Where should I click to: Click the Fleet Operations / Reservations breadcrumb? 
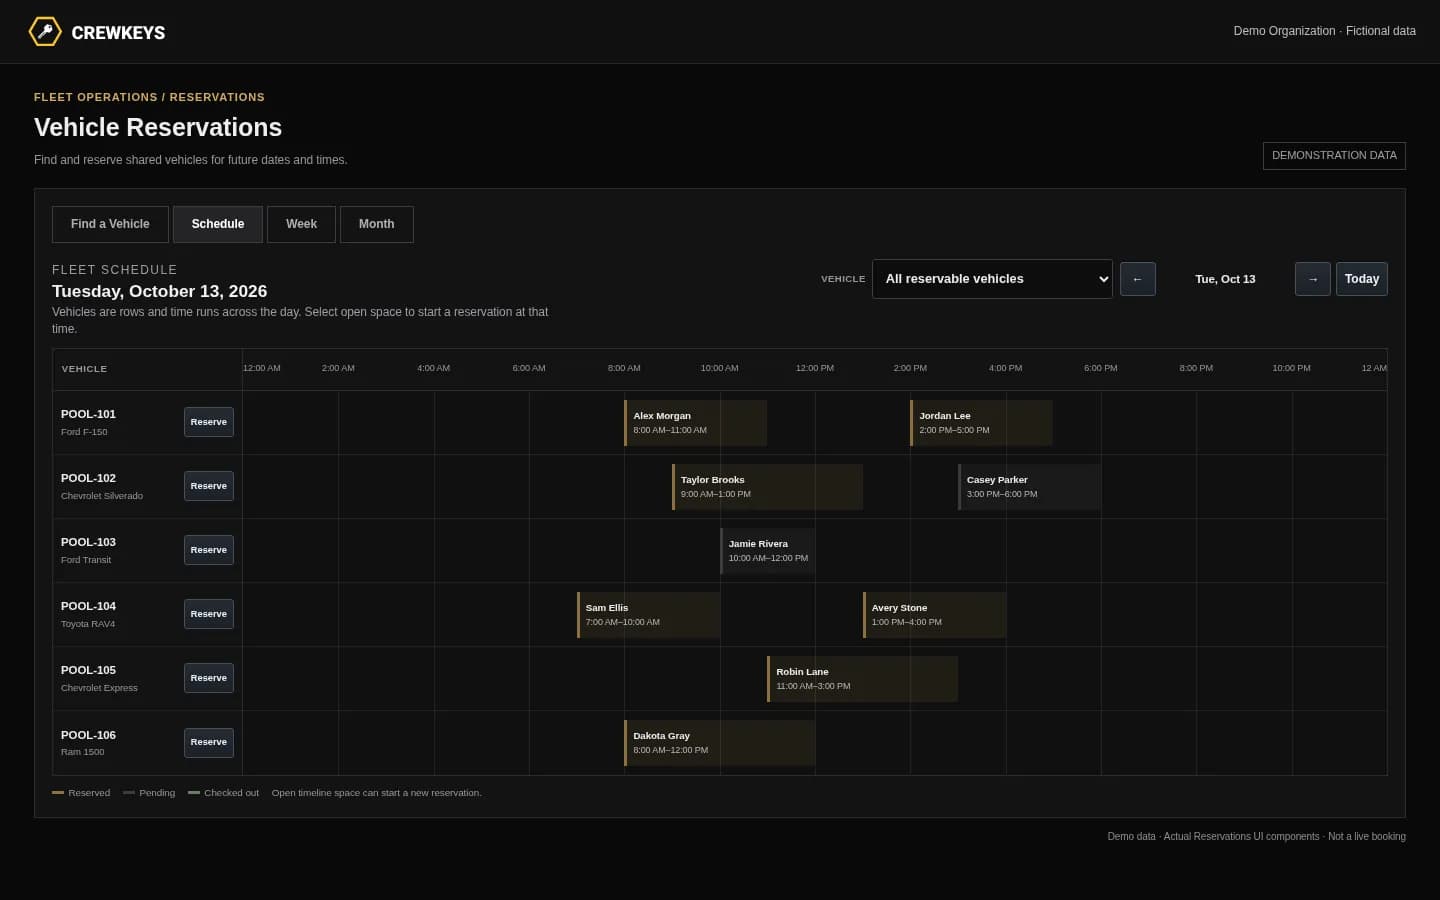pyautogui.click(x=149, y=97)
